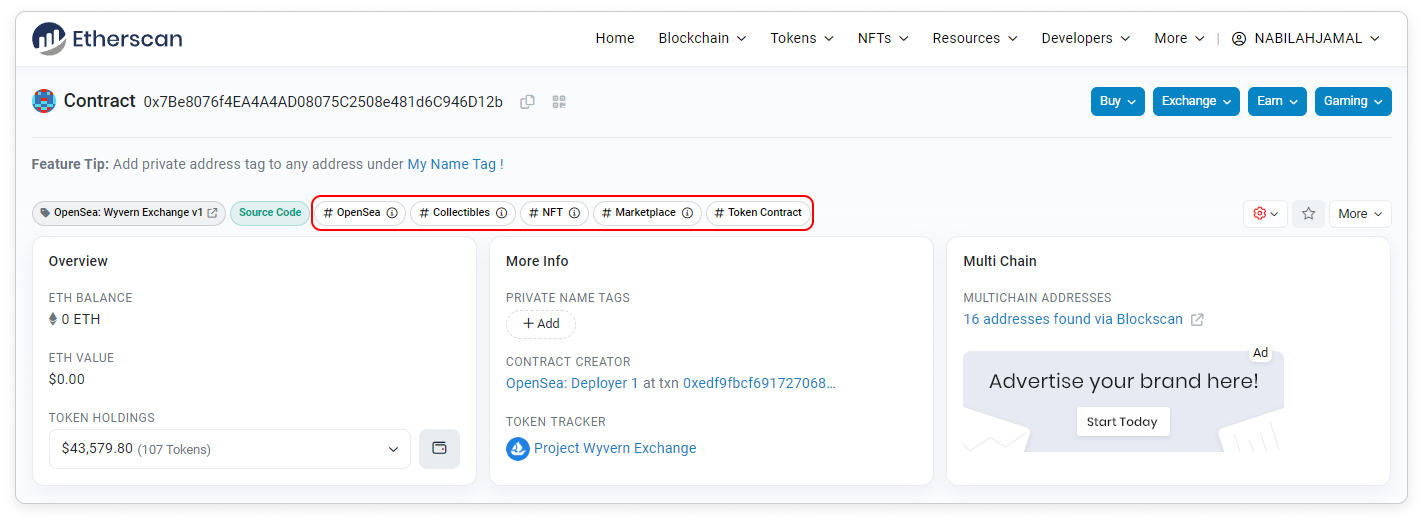This screenshot has height=523, width=1423.
Task: Click the info icon on OpenSea tag
Action: click(x=392, y=213)
